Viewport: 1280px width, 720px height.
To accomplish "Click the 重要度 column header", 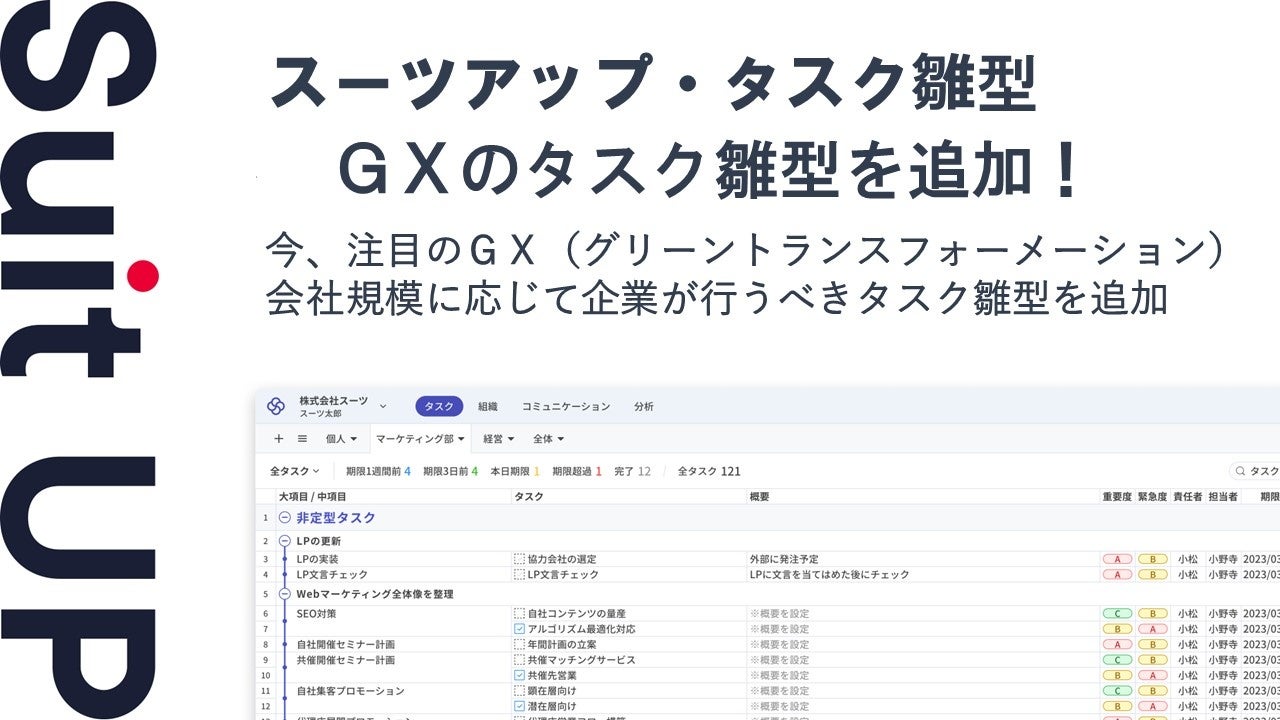I will pyautogui.click(x=1117, y=497).
